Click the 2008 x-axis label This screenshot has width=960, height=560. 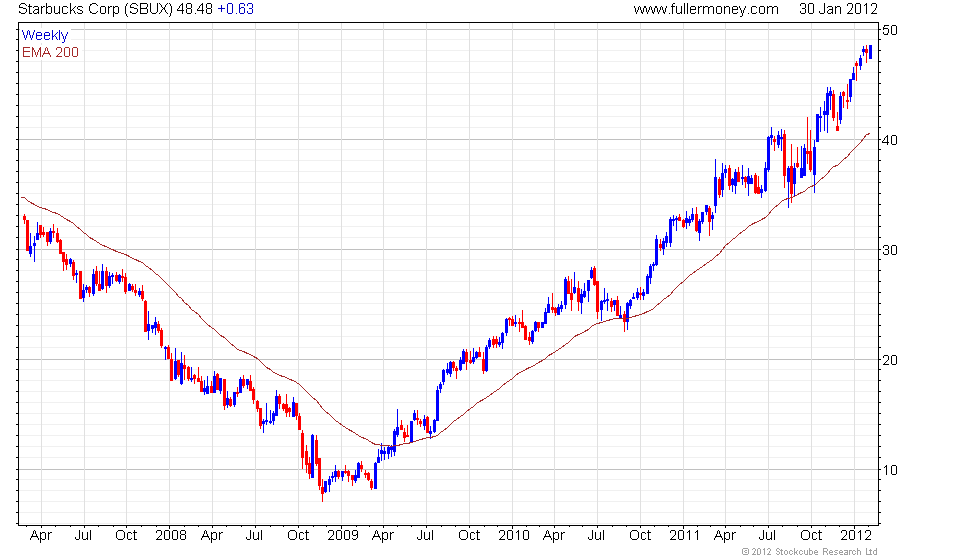pyautogui.click(x=171, y=536)
